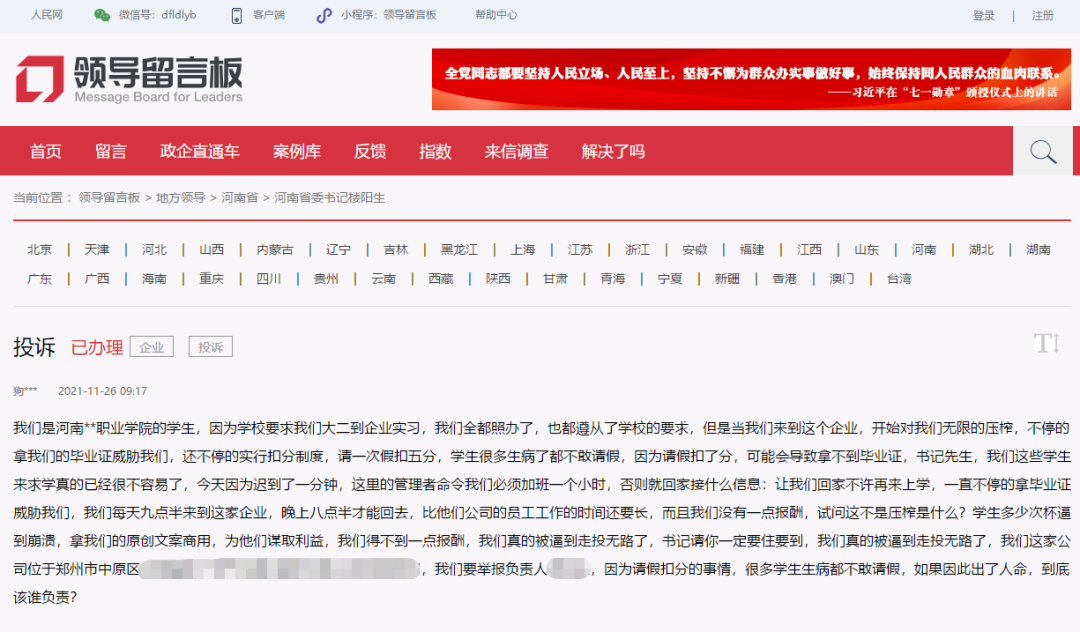The height and width of the screenshot is (632, 1080).
Task: Open 政企直通车 from the navigation bar
Action: pyautogui.click(x=200, y=151)
